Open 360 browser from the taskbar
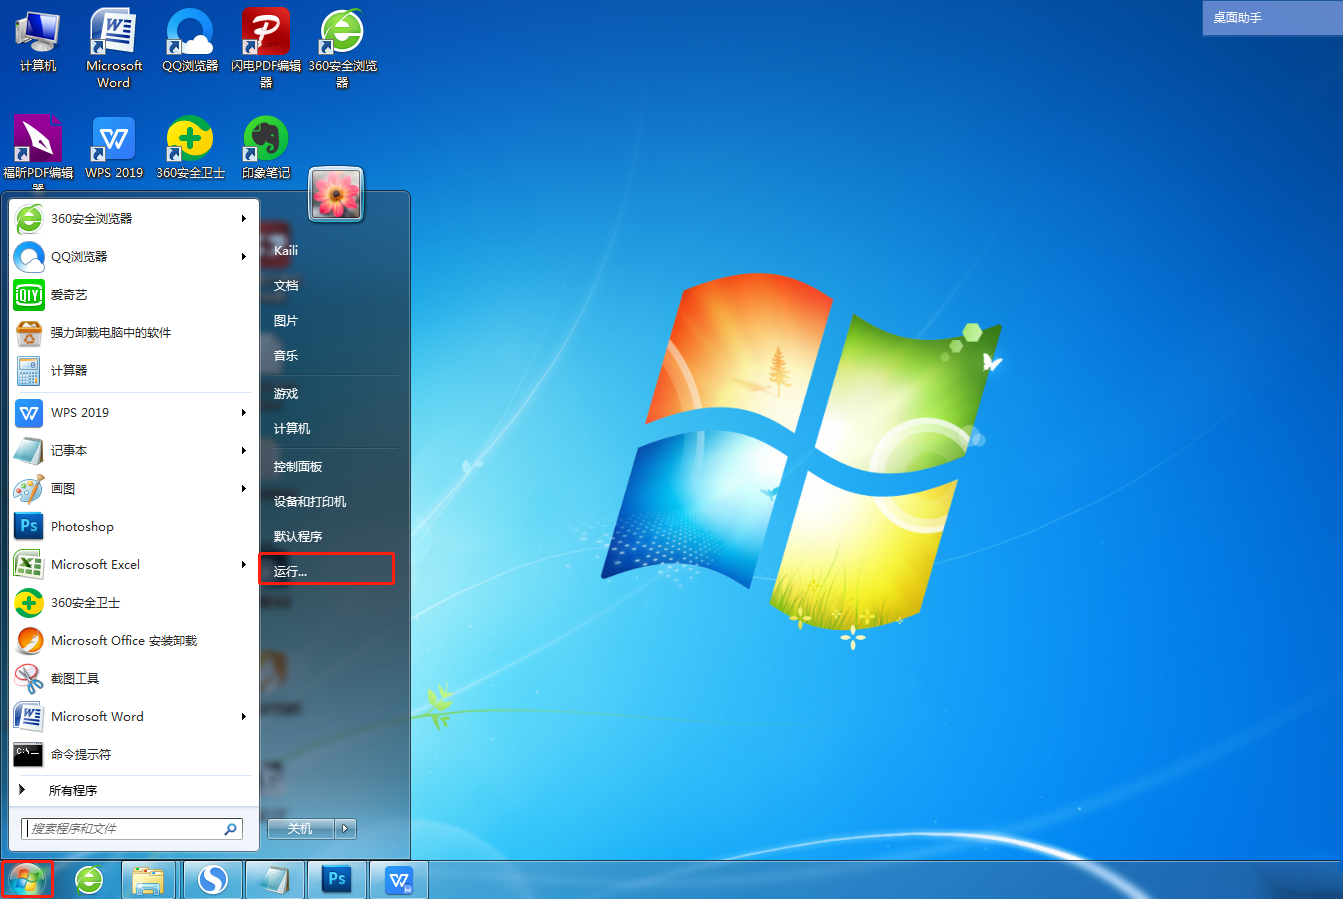The width and height of the screenshot is (1343, 899). point(89,879)
